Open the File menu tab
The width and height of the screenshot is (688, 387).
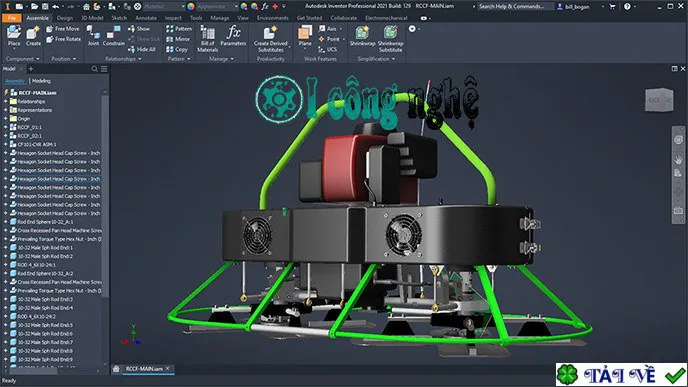[12, 18]
